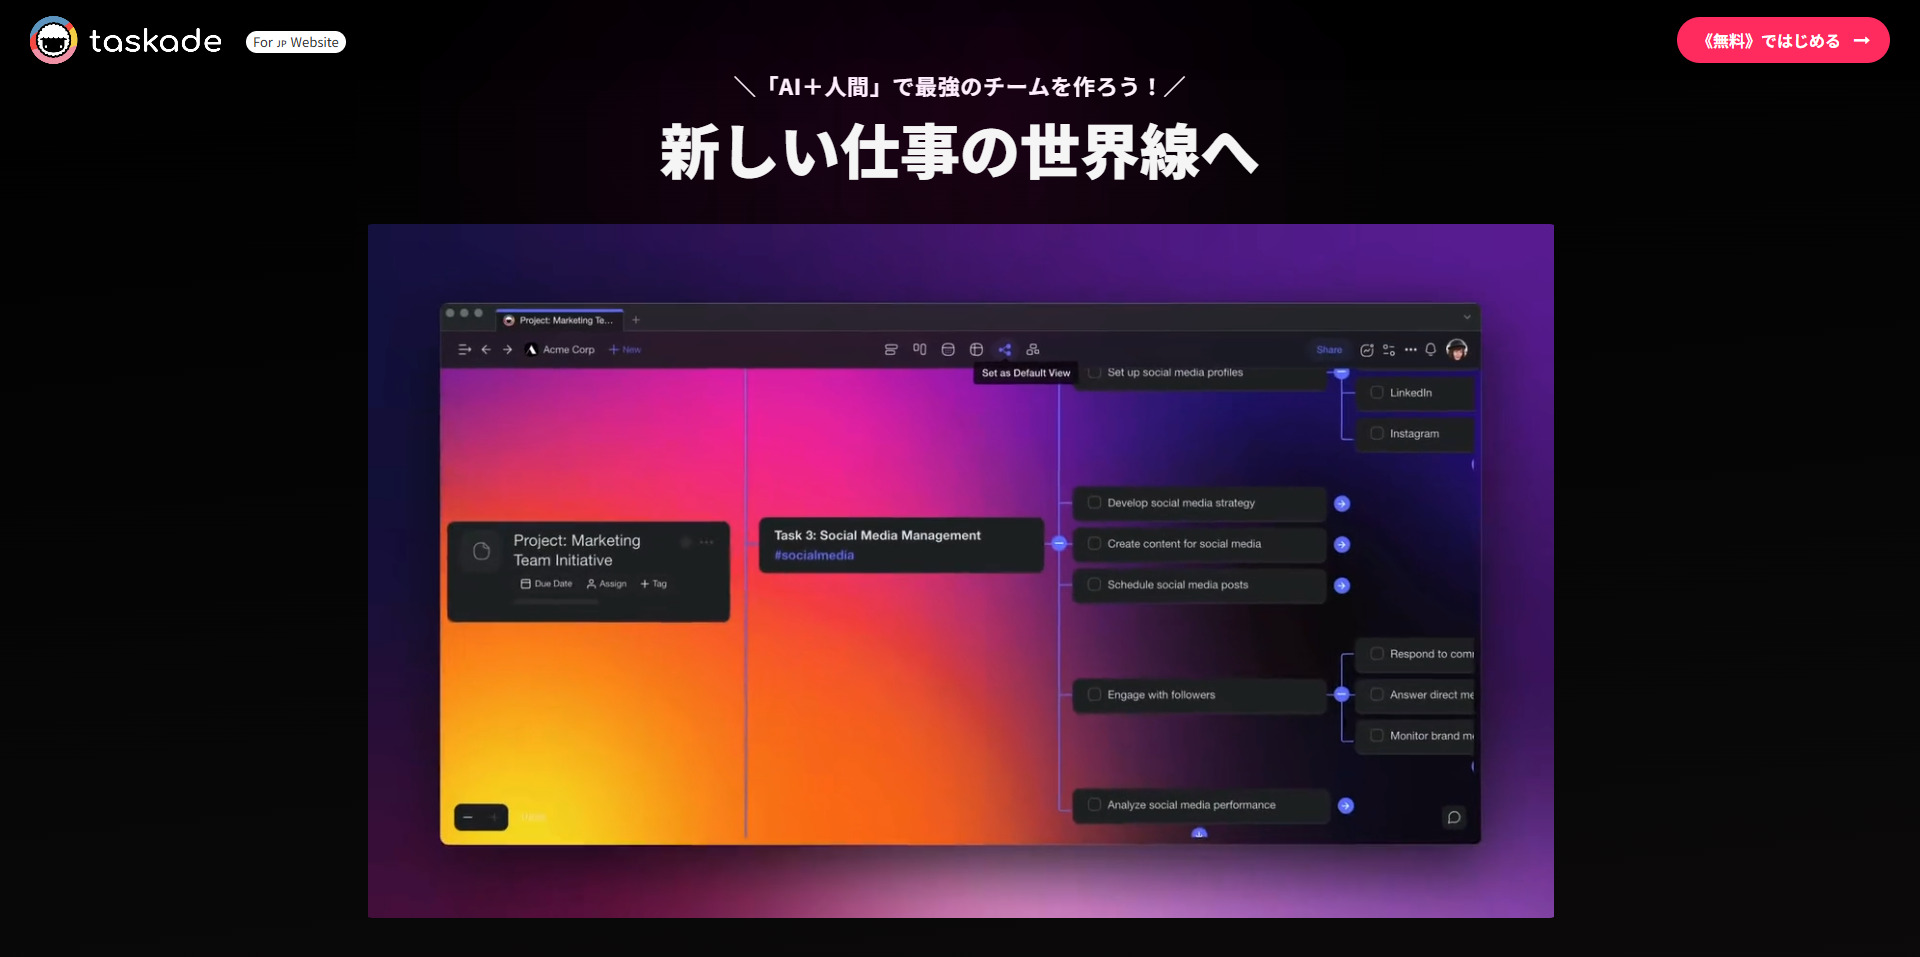
Task: Click the Taskade mascot logo icon
Action: (53, 41)
